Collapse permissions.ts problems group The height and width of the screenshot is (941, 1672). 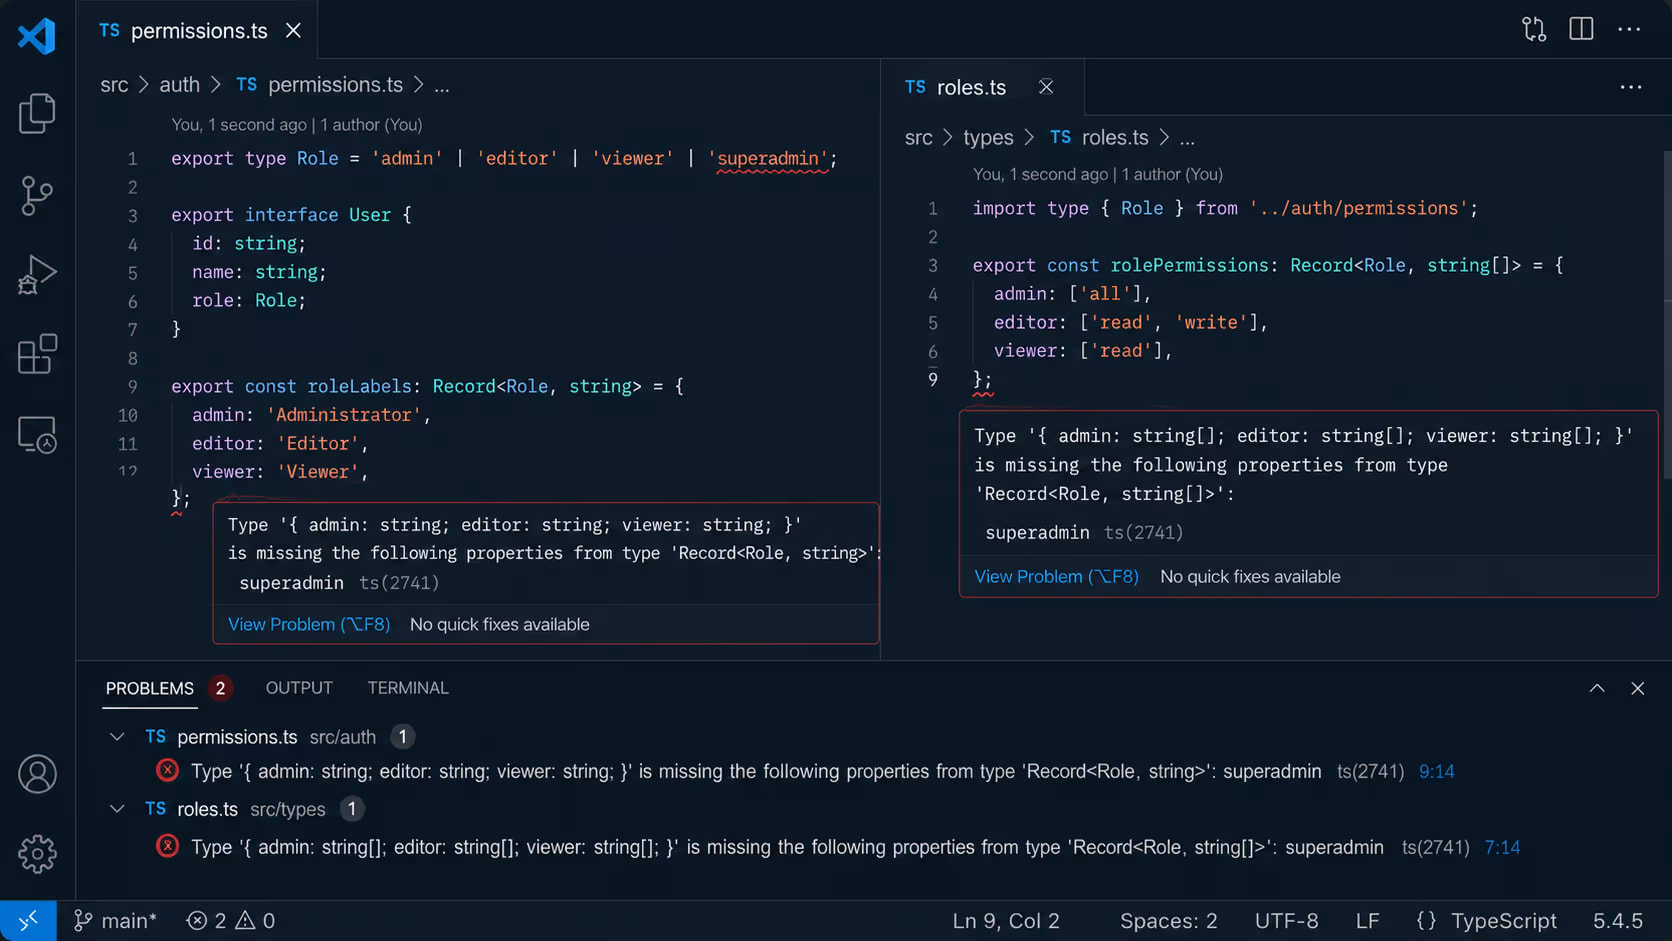(117, 737)
